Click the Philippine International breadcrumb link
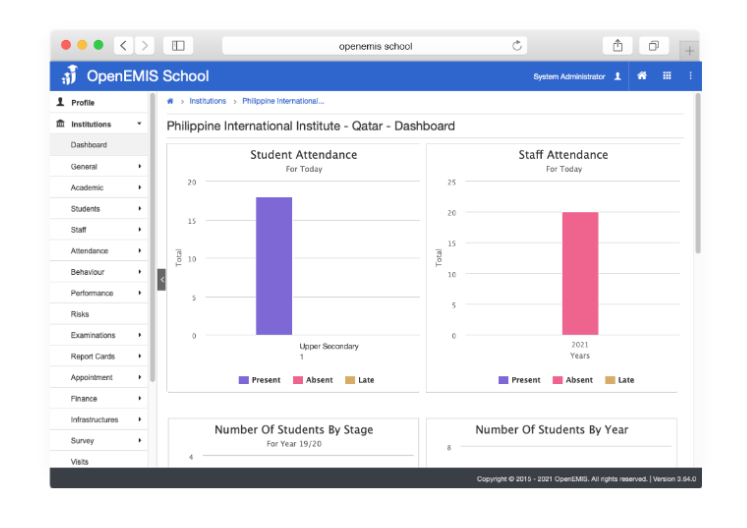The height and width of the screenshot is (528, 747). click(x=283, y=101)
